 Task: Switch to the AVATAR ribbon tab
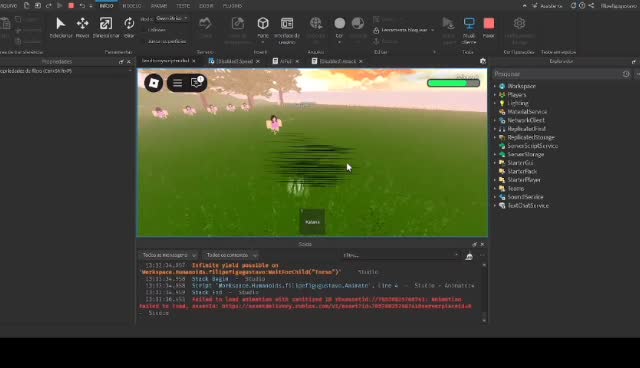click(x=159, y=6)
